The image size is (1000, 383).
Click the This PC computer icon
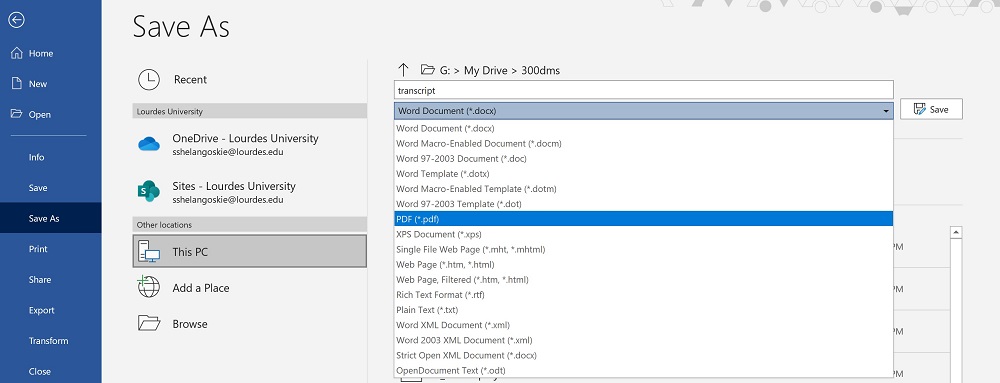[149, 252]
